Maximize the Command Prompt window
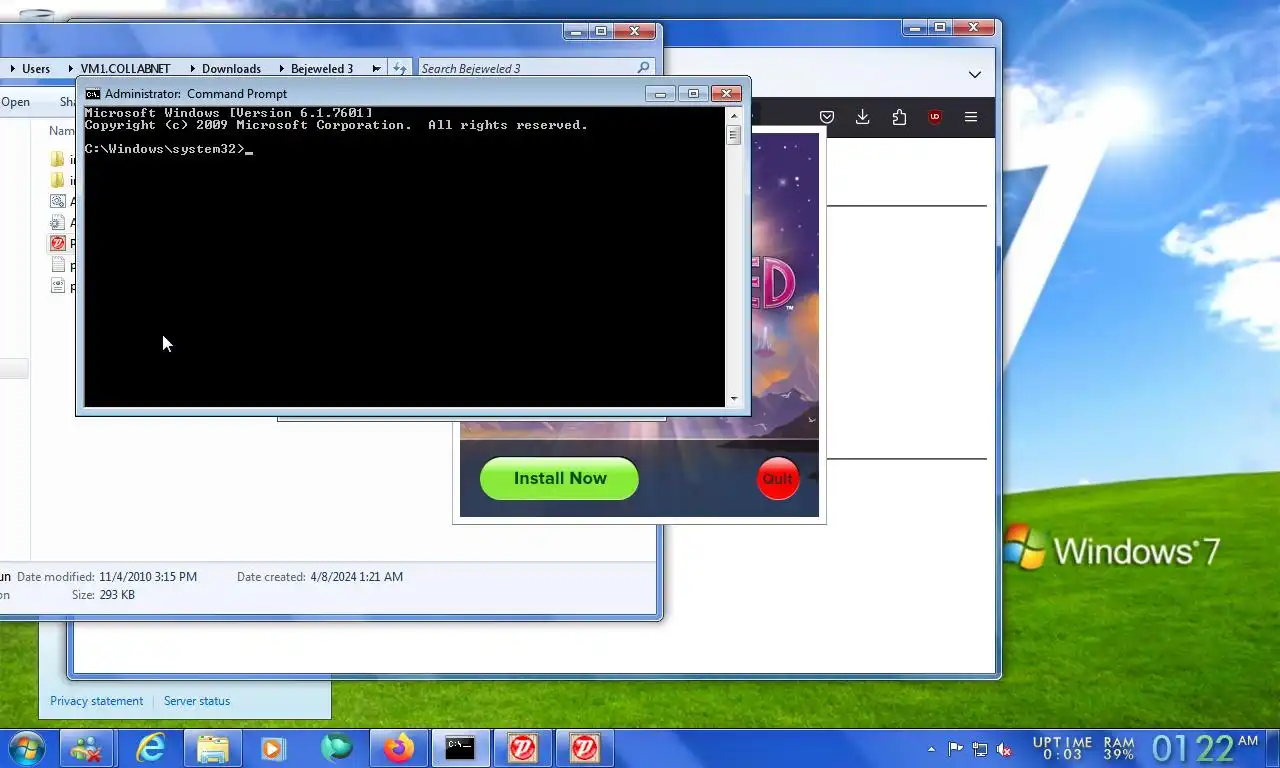This screenshot has width=1280, height=768. [x=692, y=94]
